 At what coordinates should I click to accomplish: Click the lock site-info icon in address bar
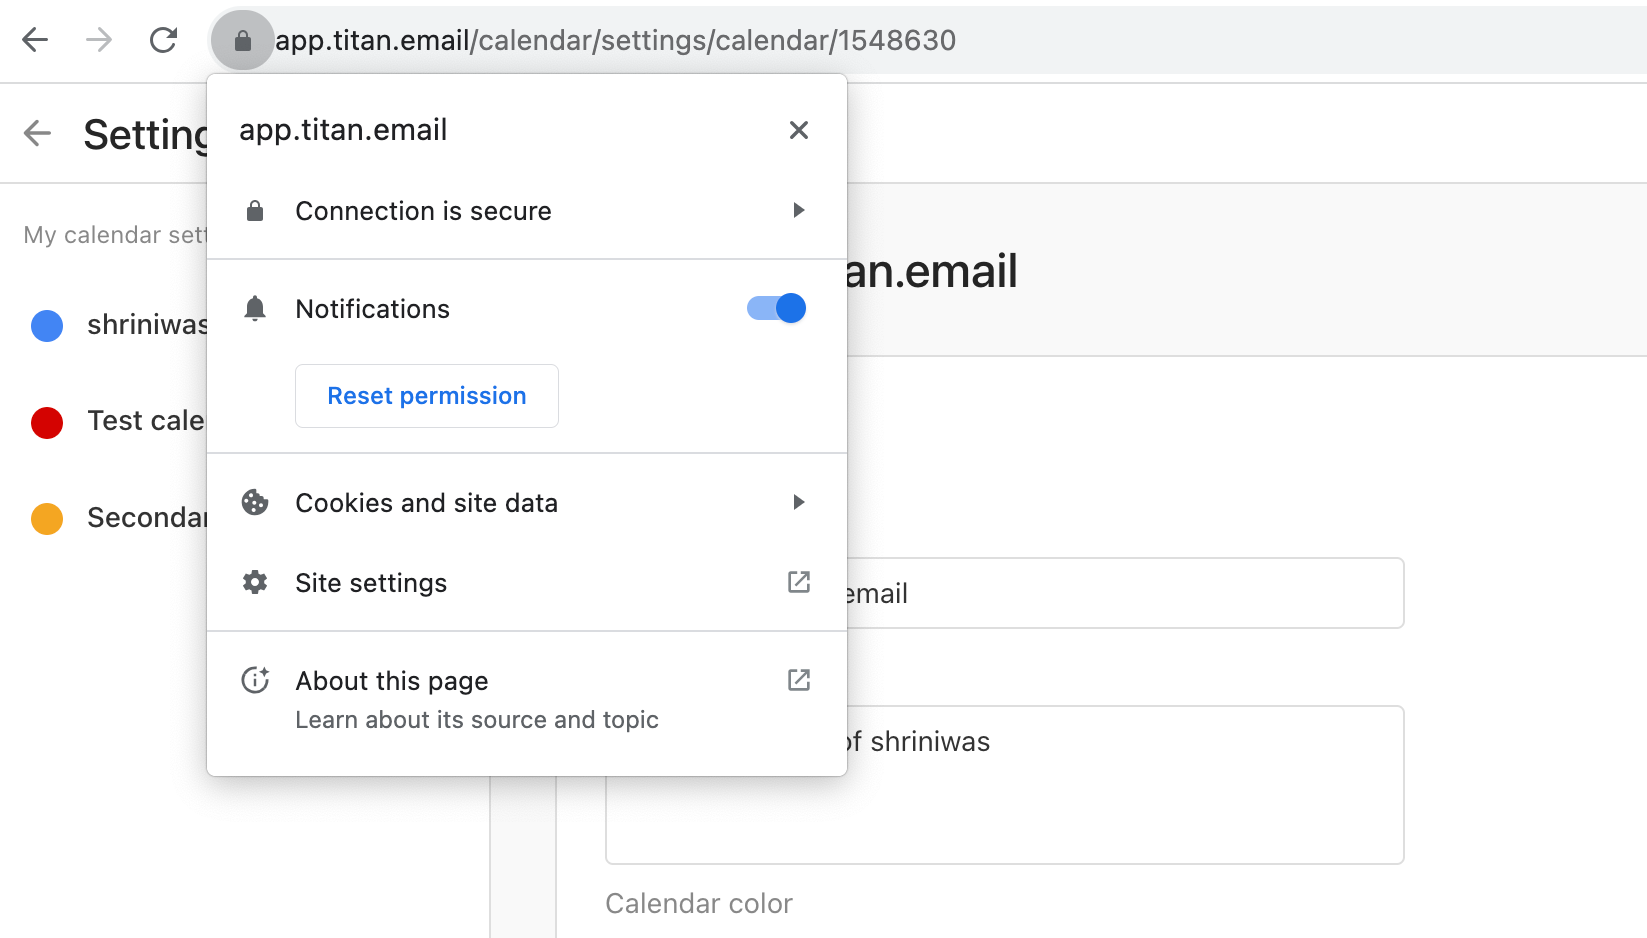tap(242, 40)
